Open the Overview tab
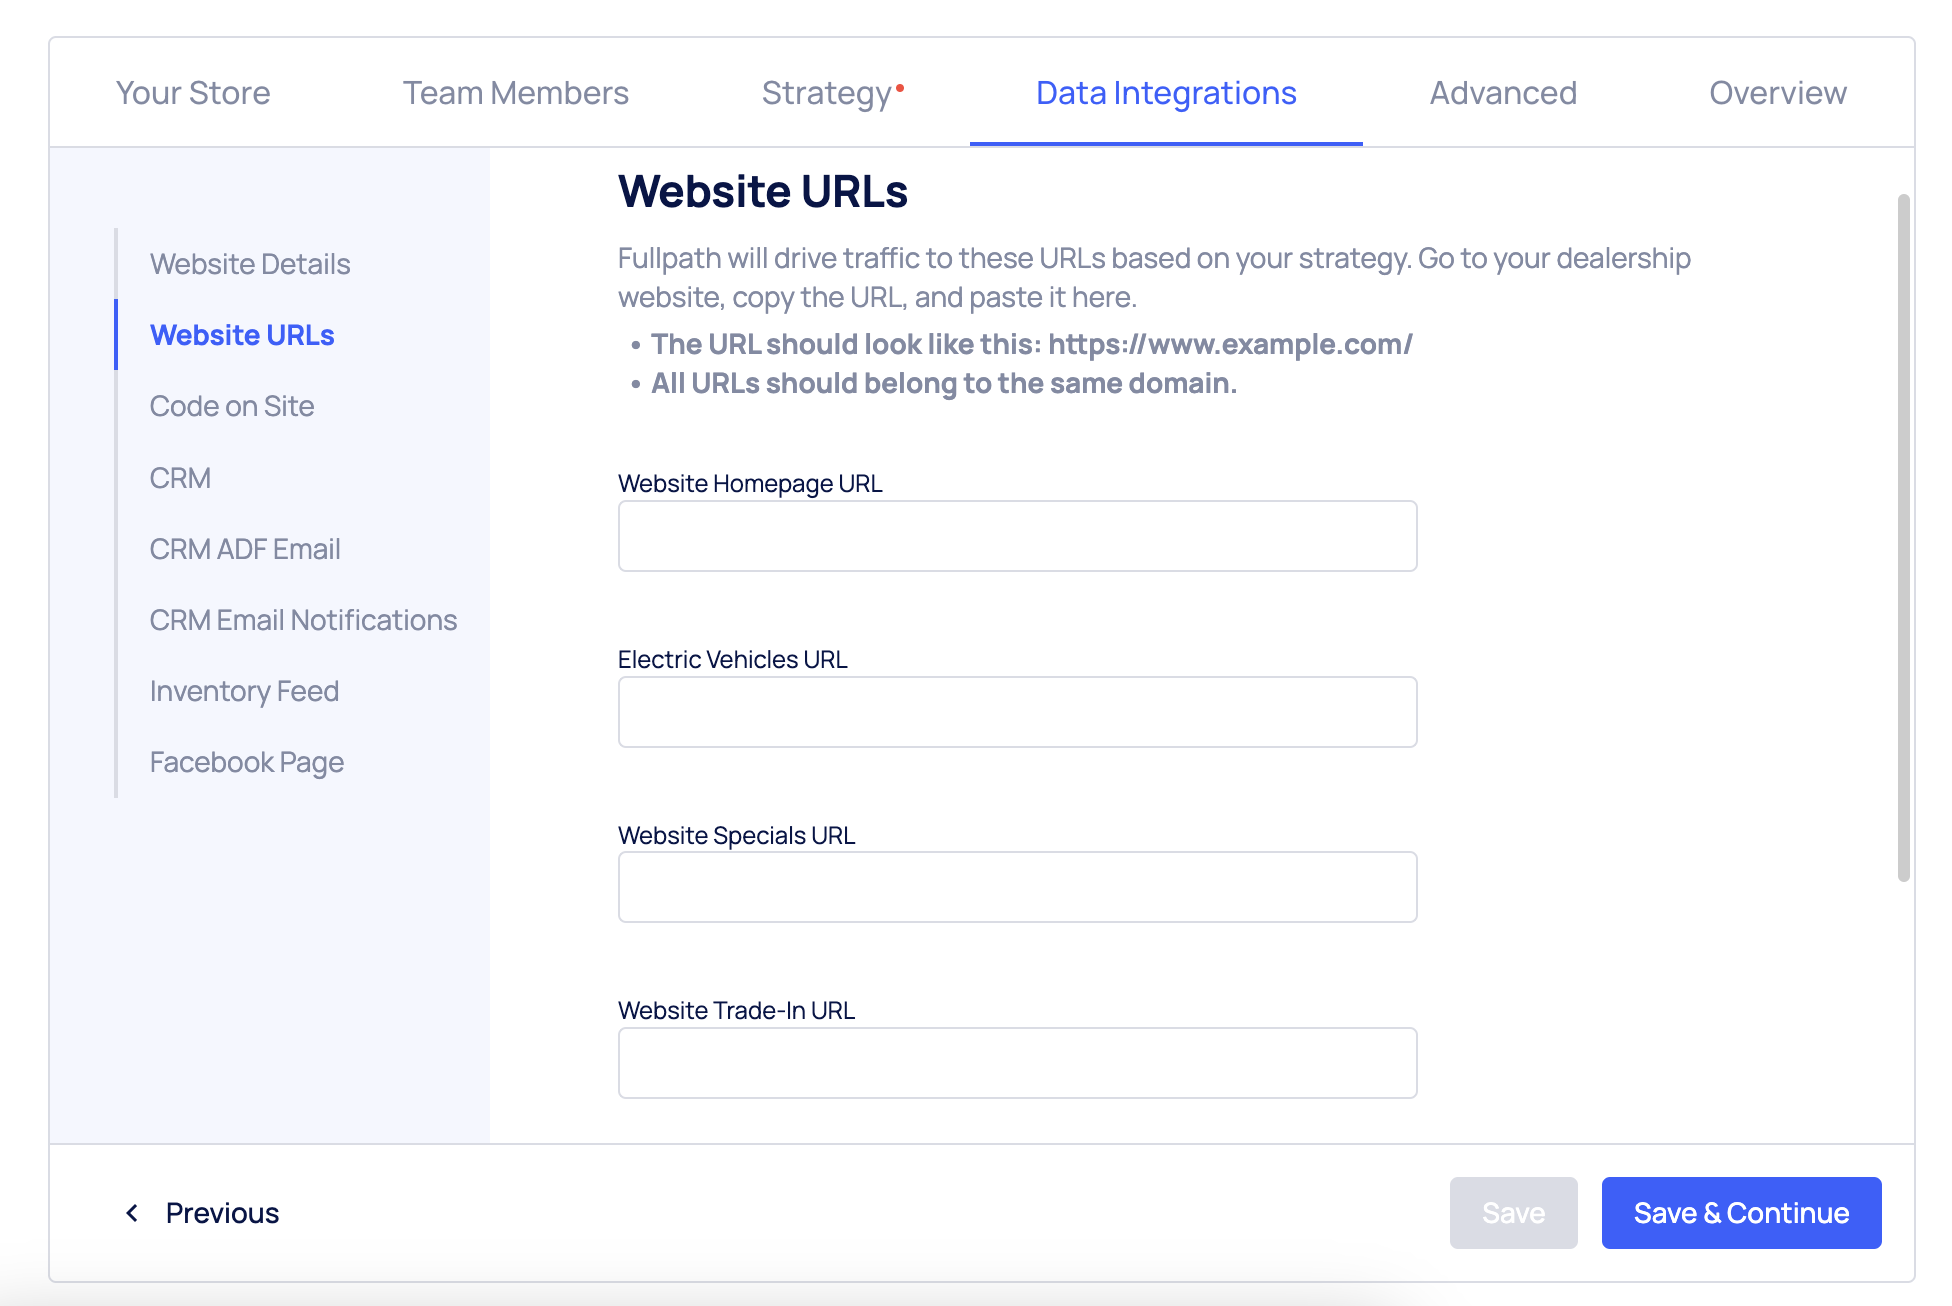The image size is (1952, 1306). 1777,93
